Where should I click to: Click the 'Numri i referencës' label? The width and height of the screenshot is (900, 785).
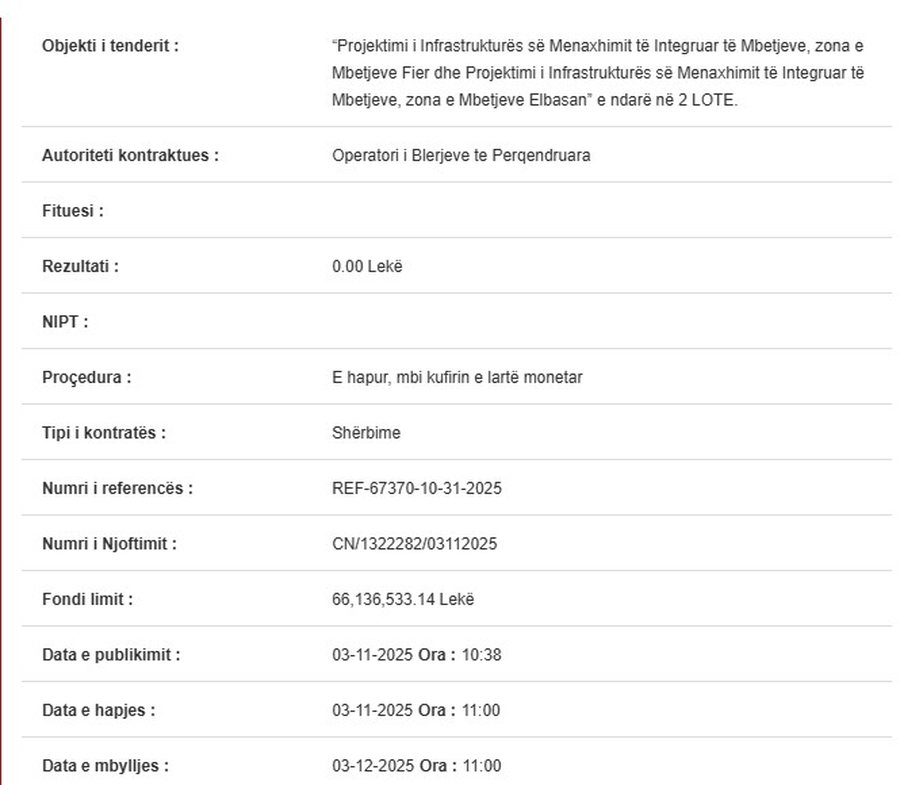click(117, 489)
